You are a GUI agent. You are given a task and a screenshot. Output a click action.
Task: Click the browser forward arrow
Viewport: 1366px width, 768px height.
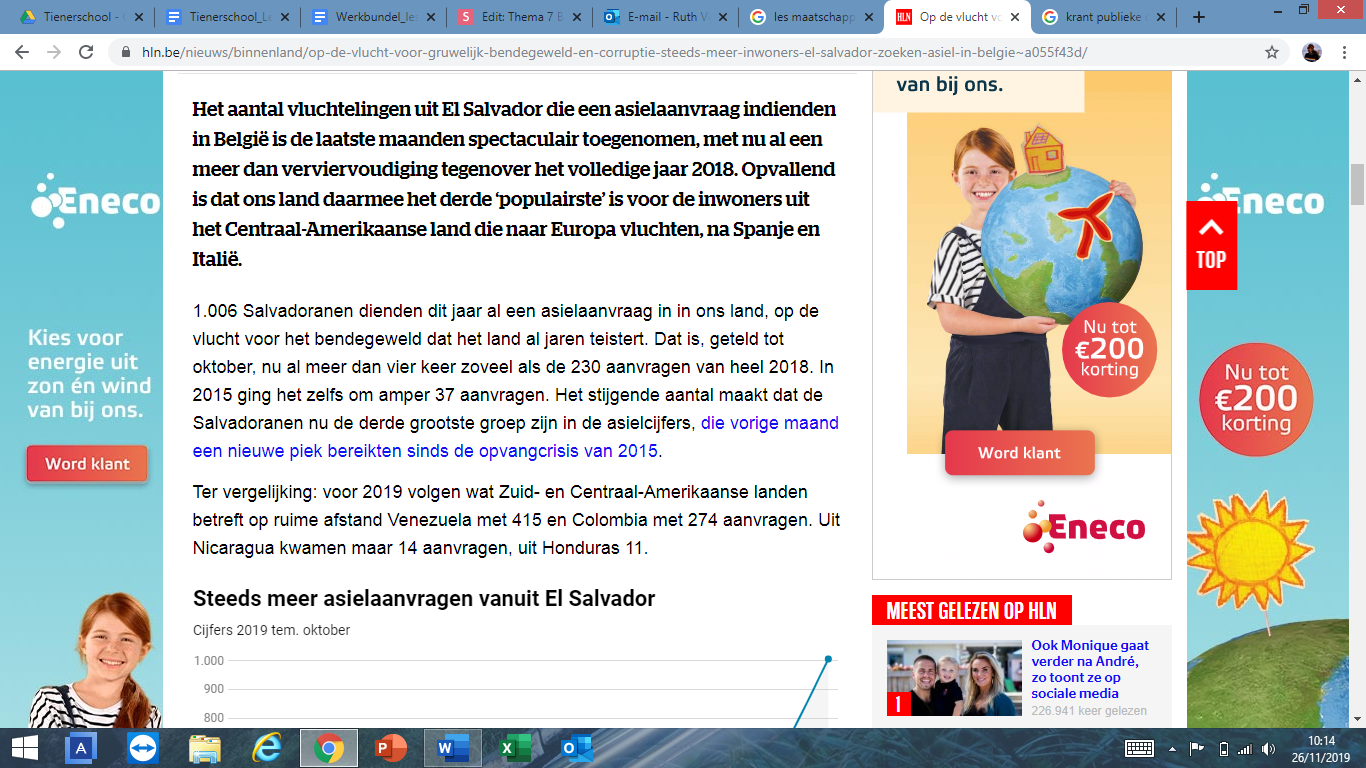(x=54, y=52)
